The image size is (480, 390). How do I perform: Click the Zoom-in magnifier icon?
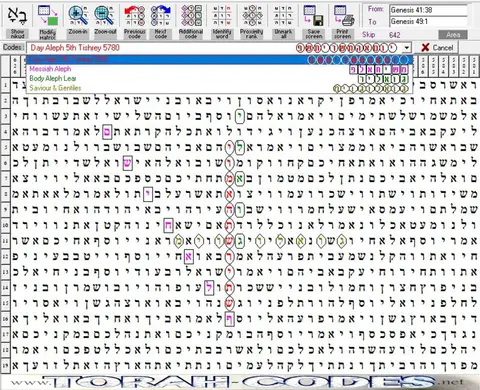pyautogui.click(x=78, y=16)
